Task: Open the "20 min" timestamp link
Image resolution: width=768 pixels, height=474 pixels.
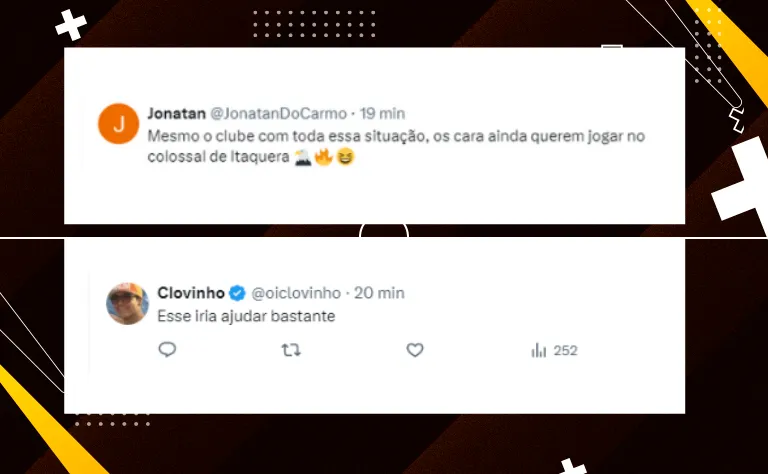Action: [379, 293]
